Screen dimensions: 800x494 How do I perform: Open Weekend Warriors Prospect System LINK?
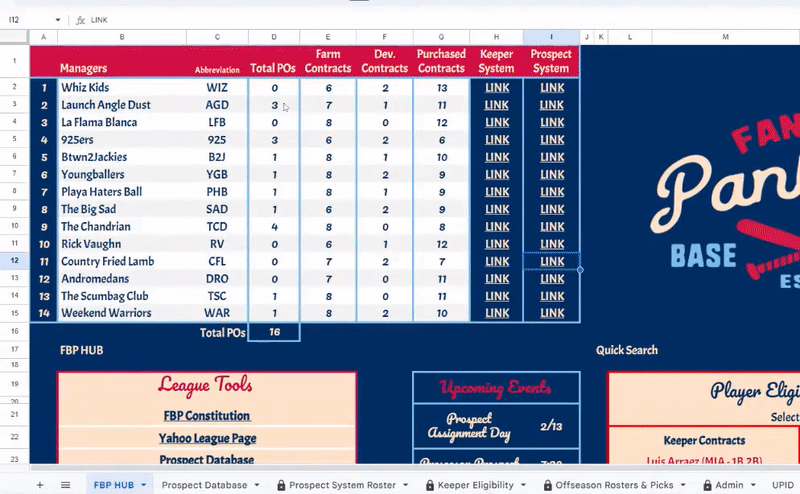pos(552,313)
